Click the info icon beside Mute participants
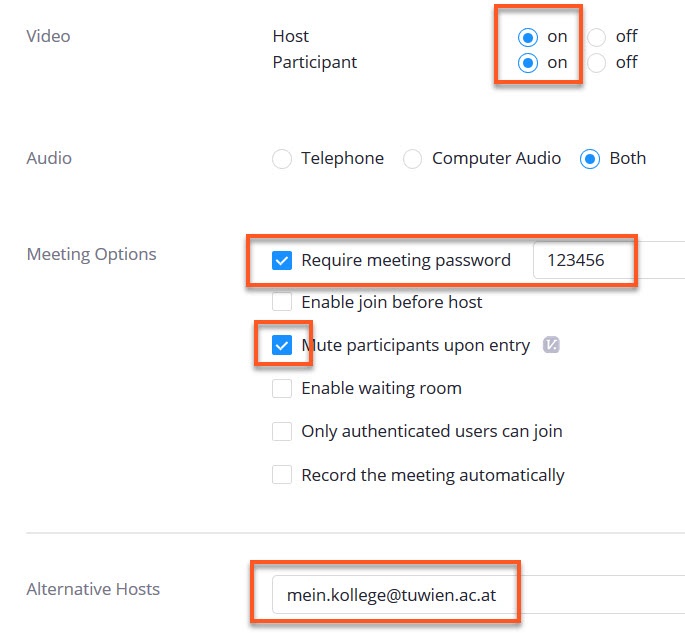Screen dimensions: 685x633 pyautogui.click(x=551, y=345)
